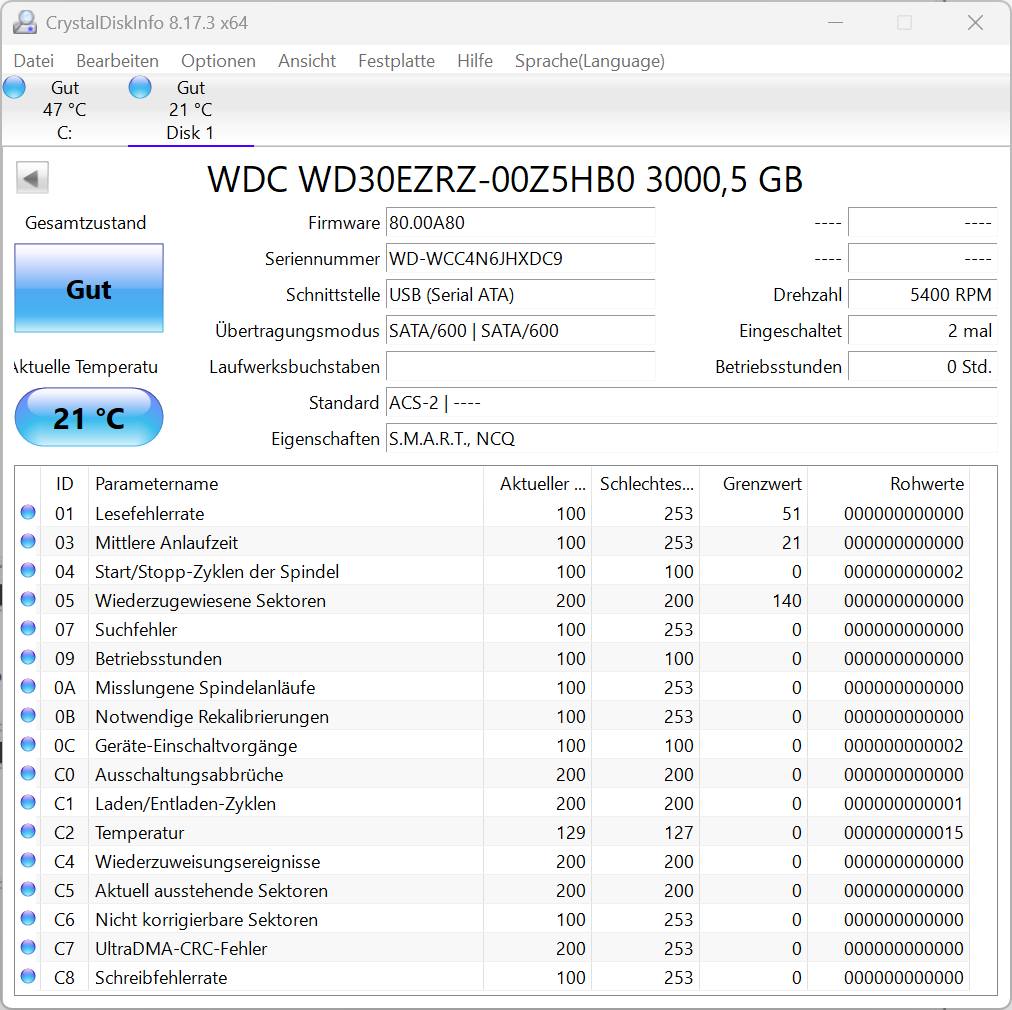The width and height of the screenshot is (1012, 1010).
Task: Click the blue Gut health status button
Action: pos(88,289)
